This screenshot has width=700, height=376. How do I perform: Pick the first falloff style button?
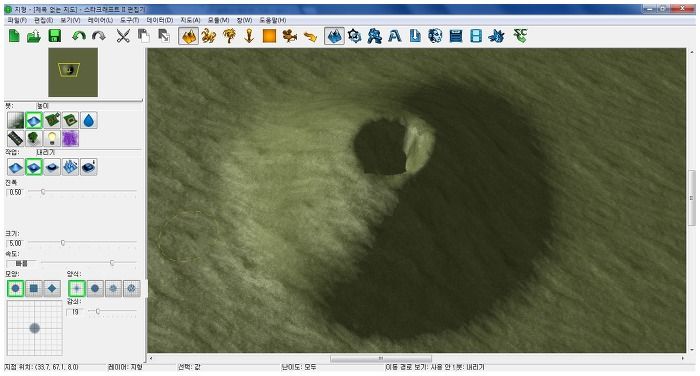tap(77, 288)
